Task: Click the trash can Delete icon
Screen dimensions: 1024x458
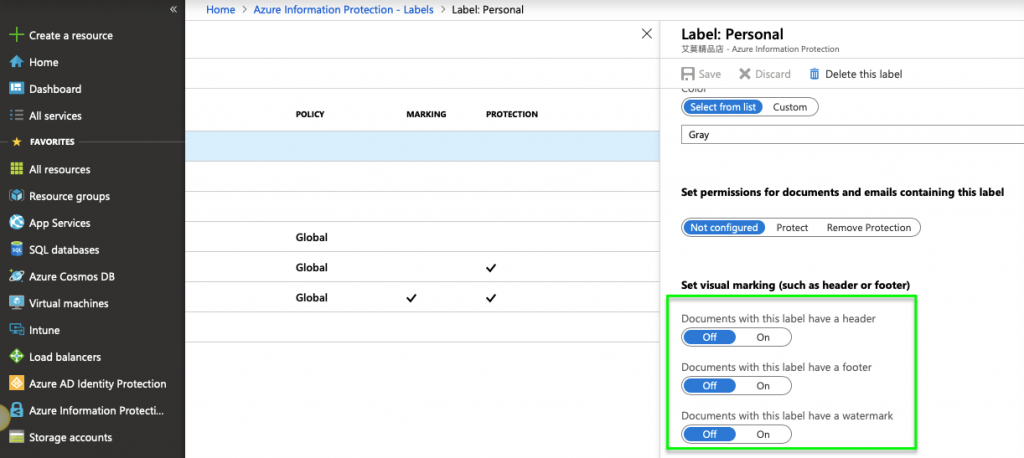Action: 814,74
